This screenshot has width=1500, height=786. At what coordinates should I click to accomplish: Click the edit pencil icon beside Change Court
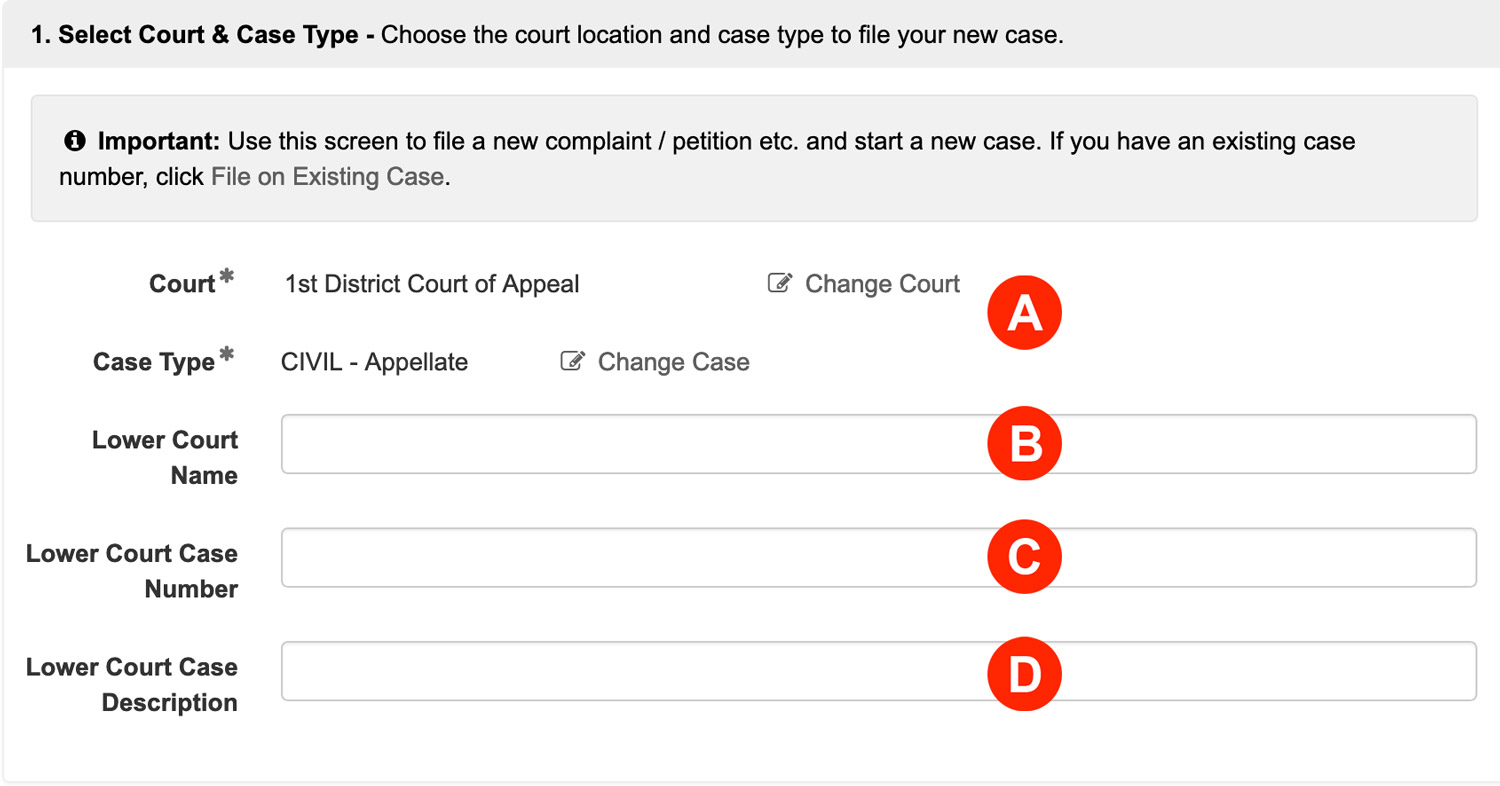779,283
